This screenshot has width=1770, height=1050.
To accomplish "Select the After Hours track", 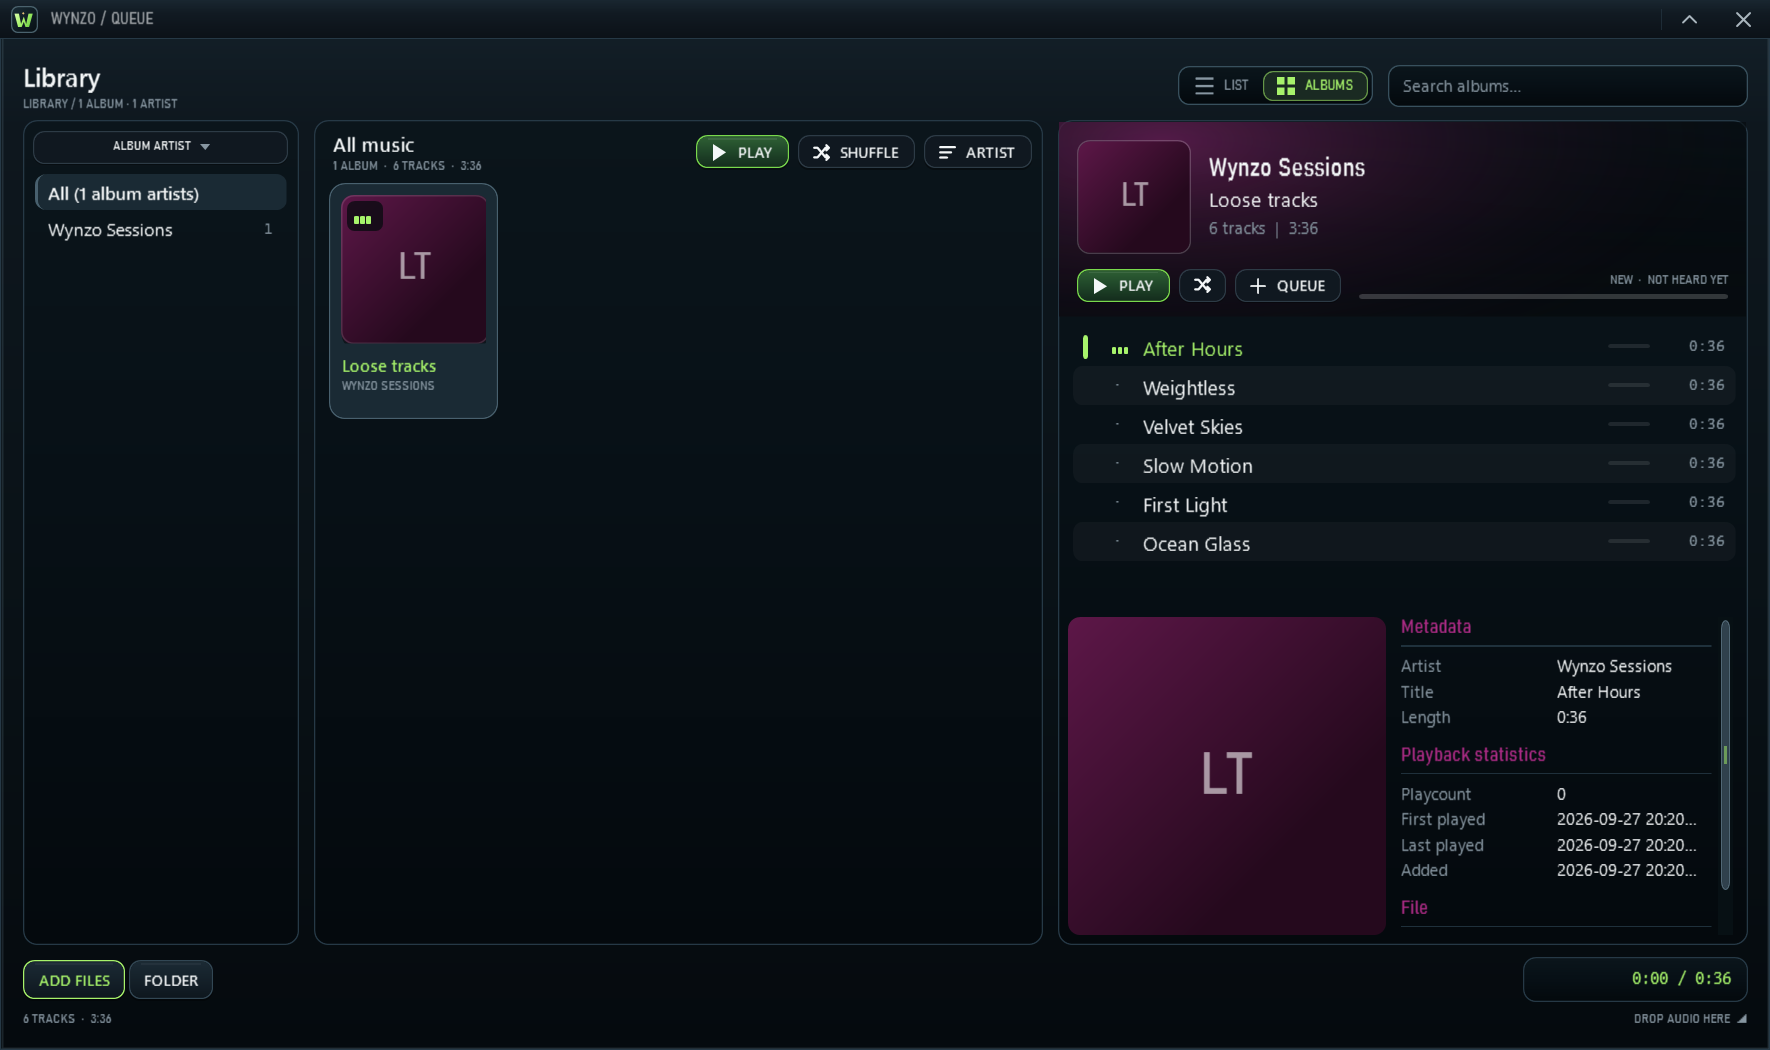I will [1404, 348].
